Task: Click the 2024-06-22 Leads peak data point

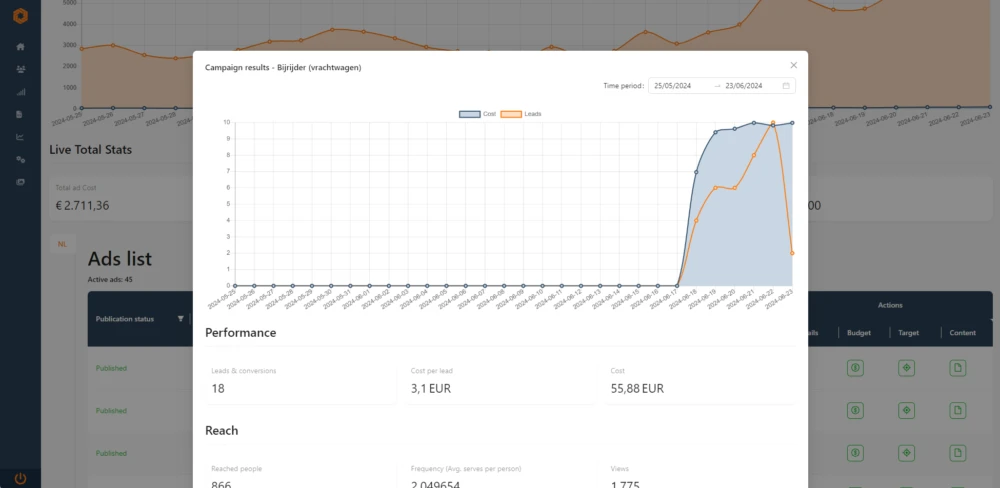Action: coord(773,123)
